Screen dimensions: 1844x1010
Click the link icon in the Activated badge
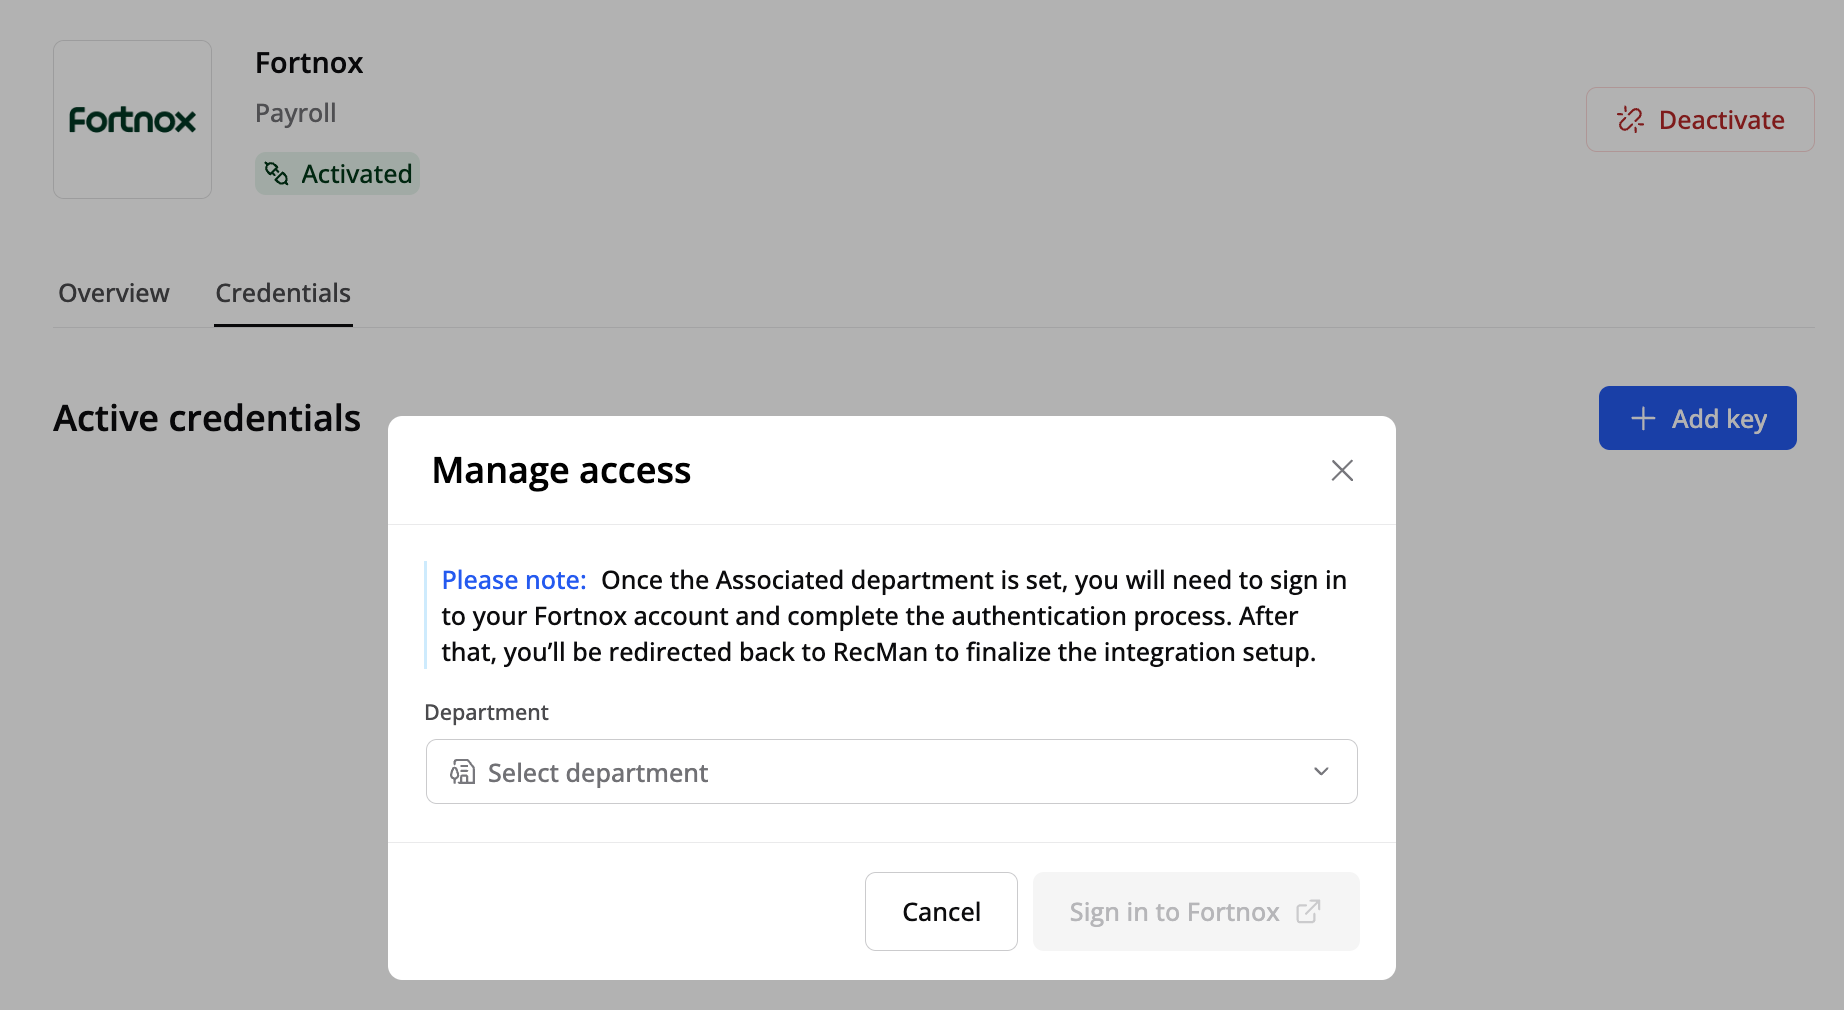276,174
